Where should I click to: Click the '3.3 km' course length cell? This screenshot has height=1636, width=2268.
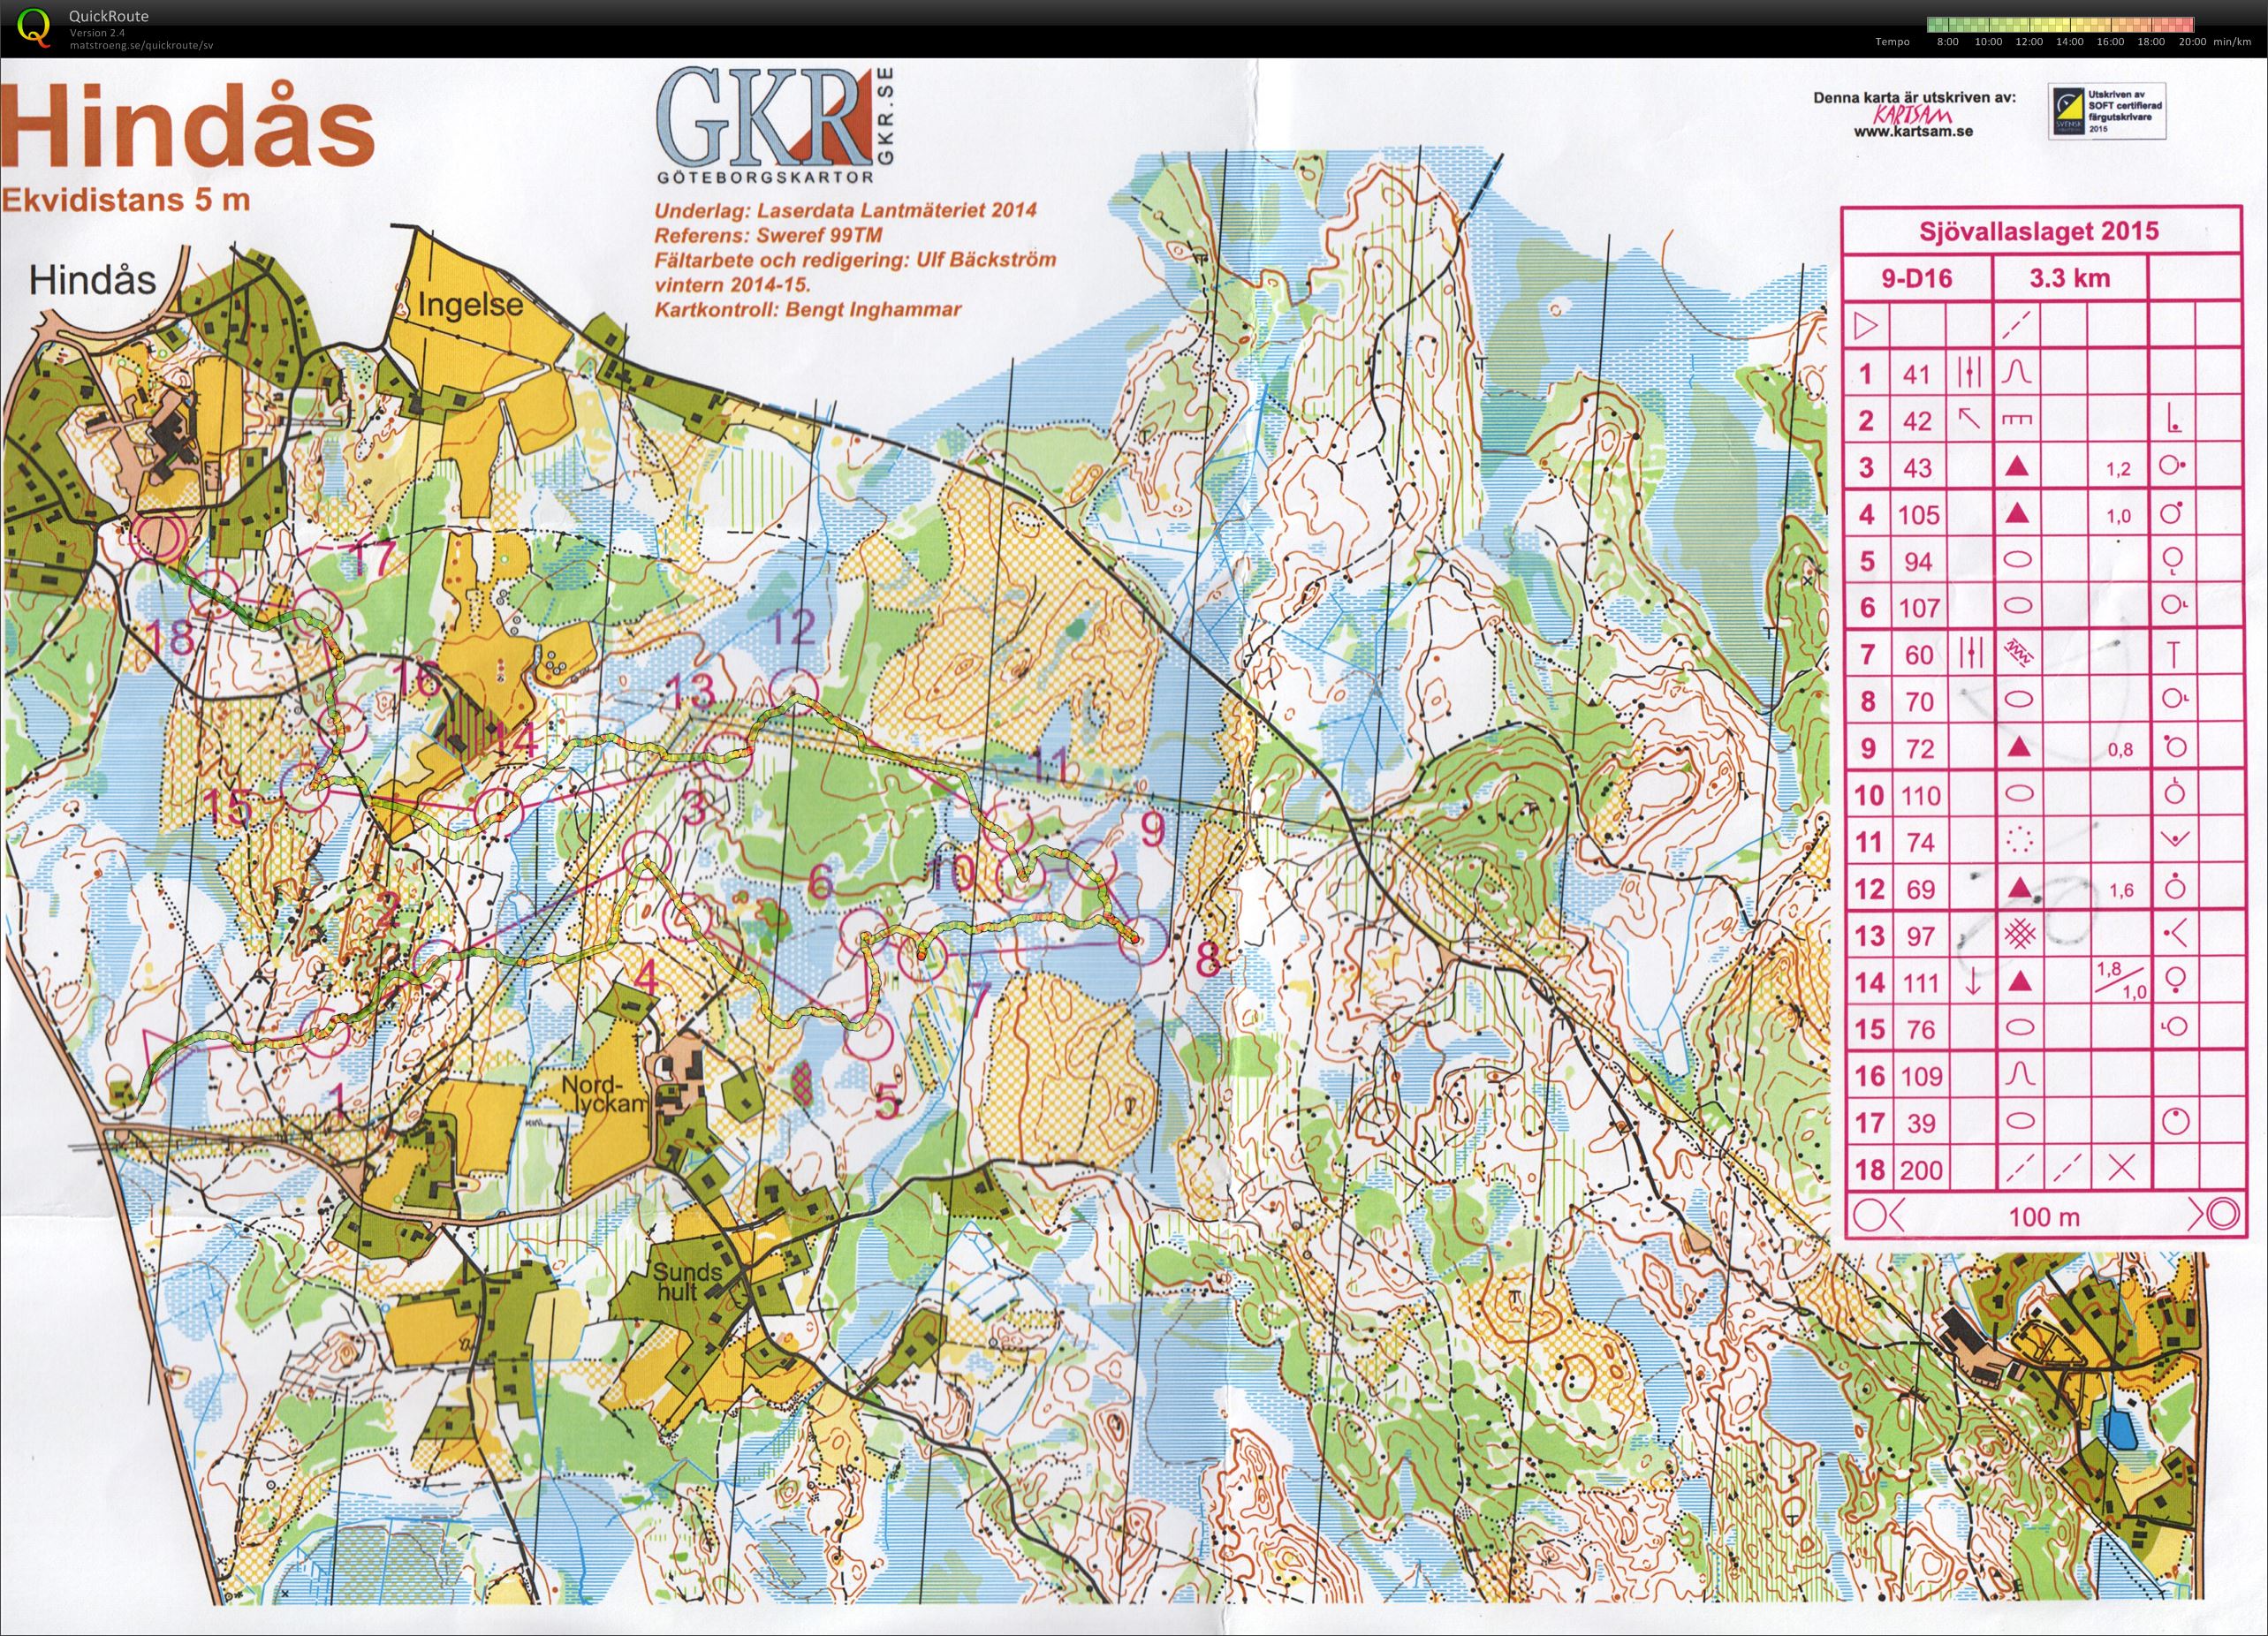tap(2069, 278)
